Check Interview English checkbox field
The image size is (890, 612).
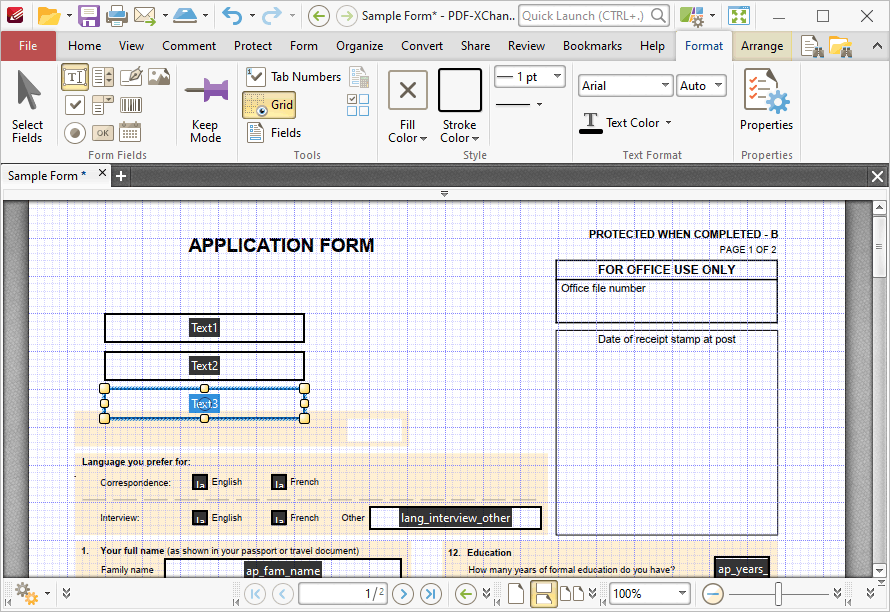click(200, 518)
